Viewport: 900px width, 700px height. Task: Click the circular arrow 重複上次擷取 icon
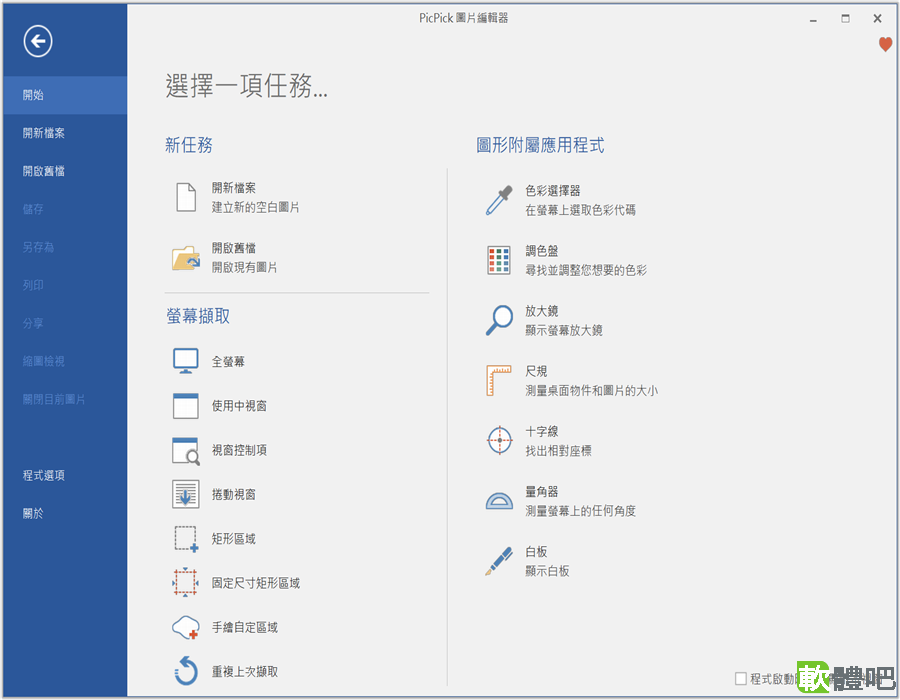[x=186, y=671]
